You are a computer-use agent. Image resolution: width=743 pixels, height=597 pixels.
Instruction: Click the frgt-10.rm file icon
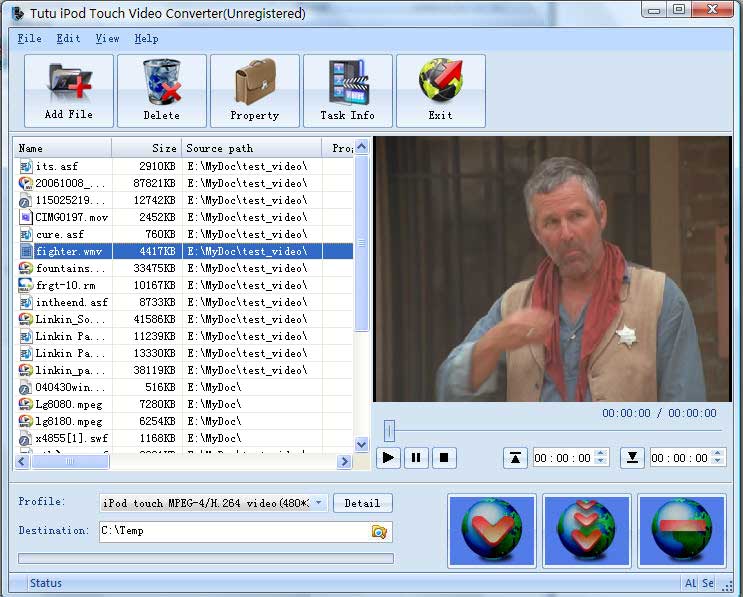(x=26, y=285)
